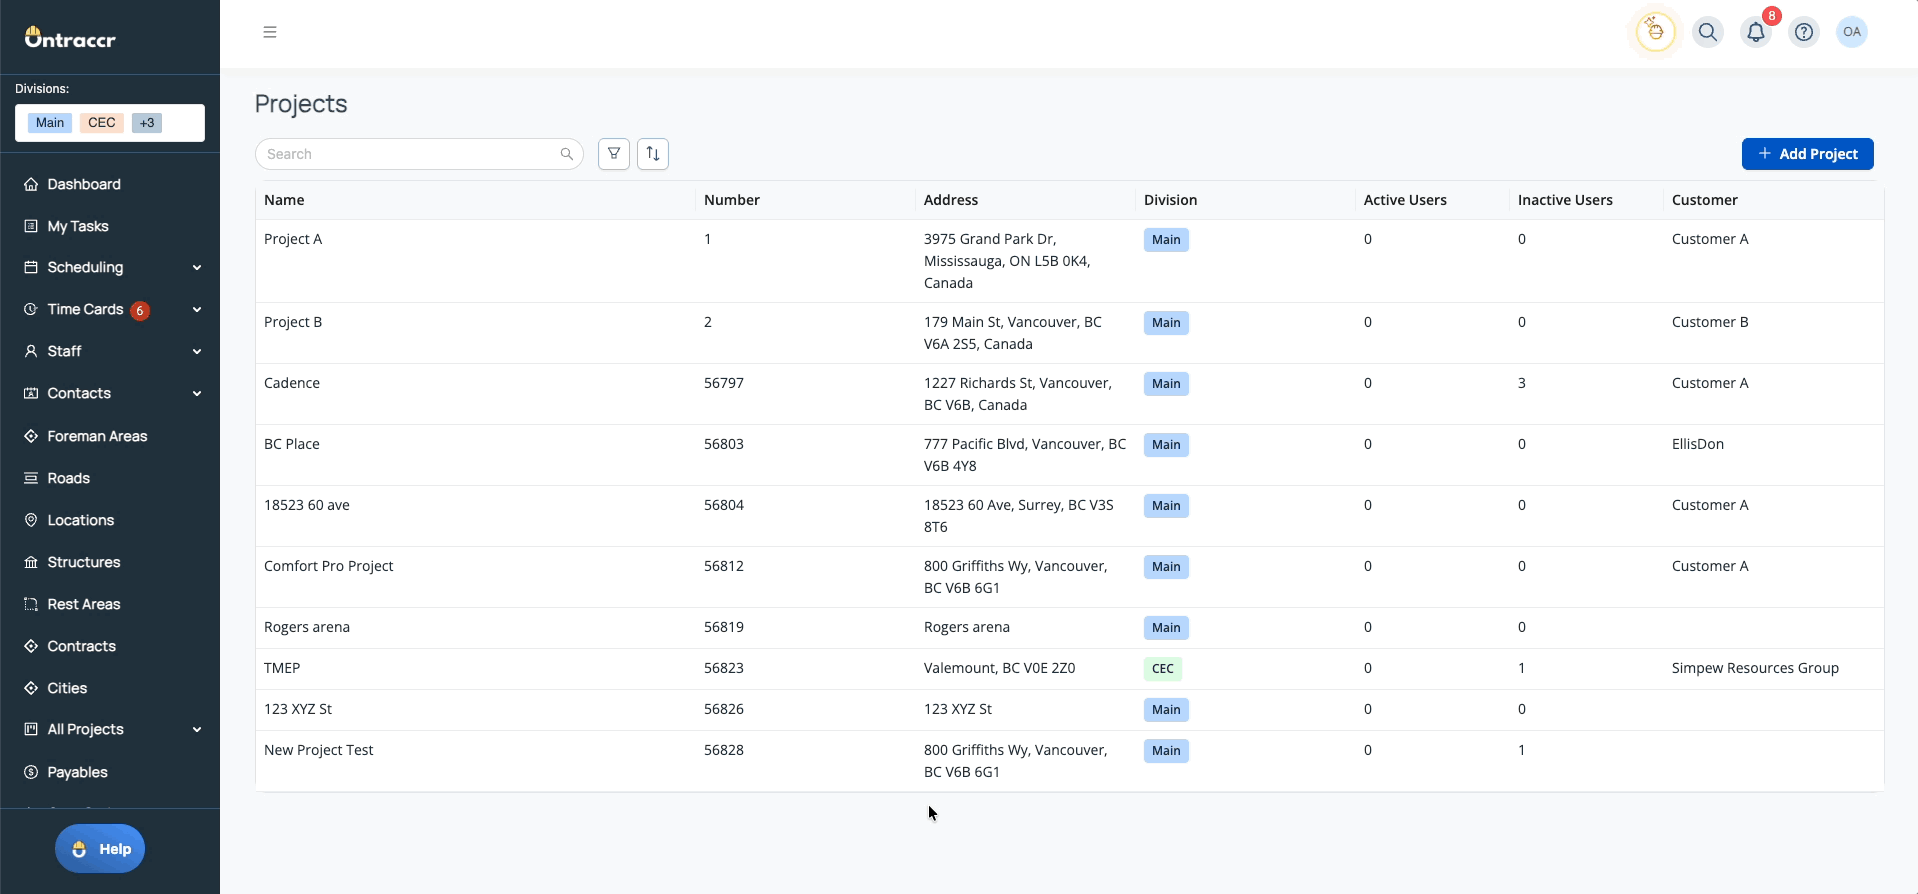Click the global search magnifier icon

click(1708, 32)
